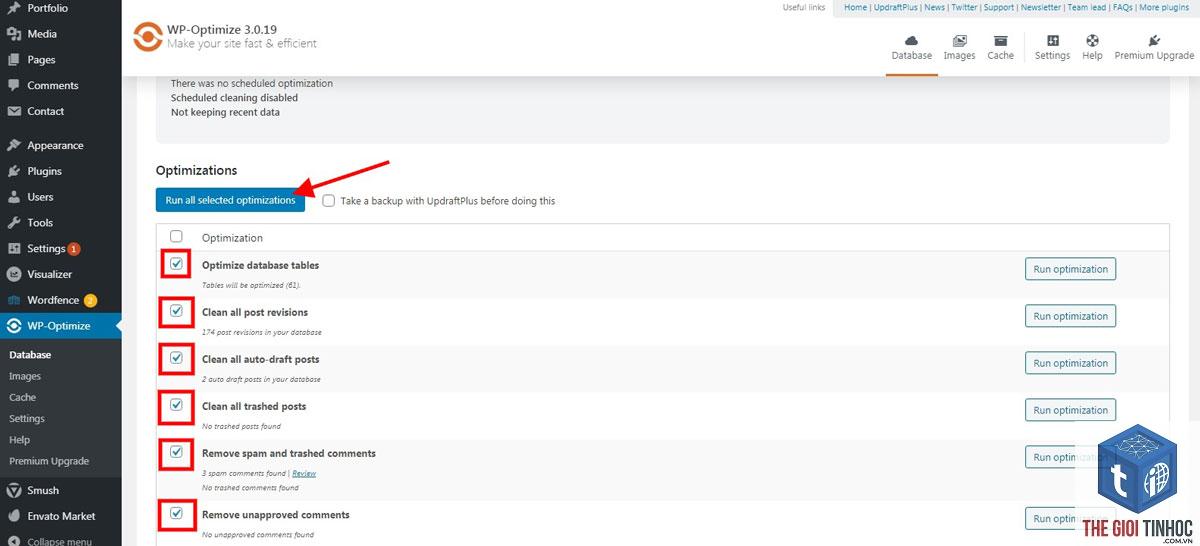Click the Portfolio pin icon in sidebar
Image resolution: width=1200 pixels, height=546 pixels.
pos(14,8)
